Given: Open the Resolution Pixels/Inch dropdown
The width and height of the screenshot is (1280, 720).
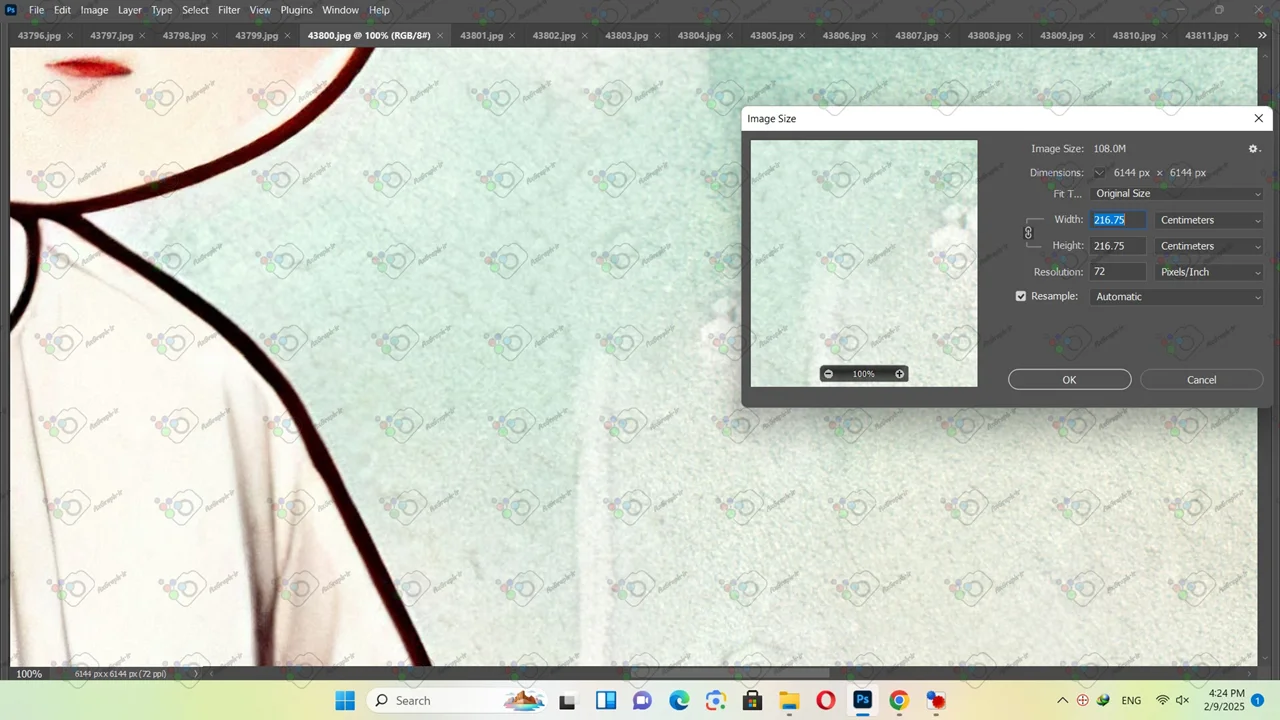Looking at the screenshot, I should point(1209,272).
